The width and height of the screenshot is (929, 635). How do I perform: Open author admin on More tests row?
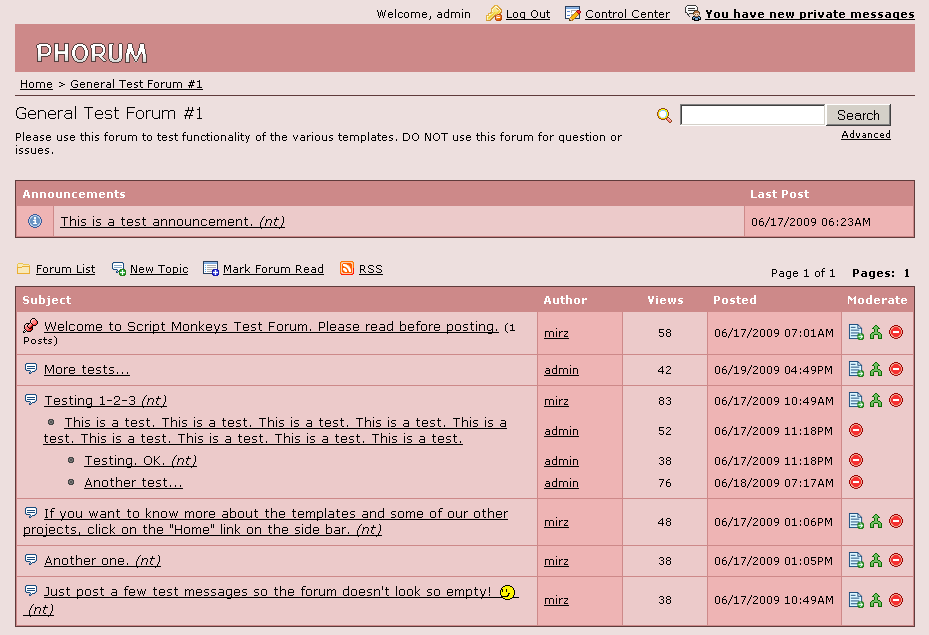tap(561, 370)
